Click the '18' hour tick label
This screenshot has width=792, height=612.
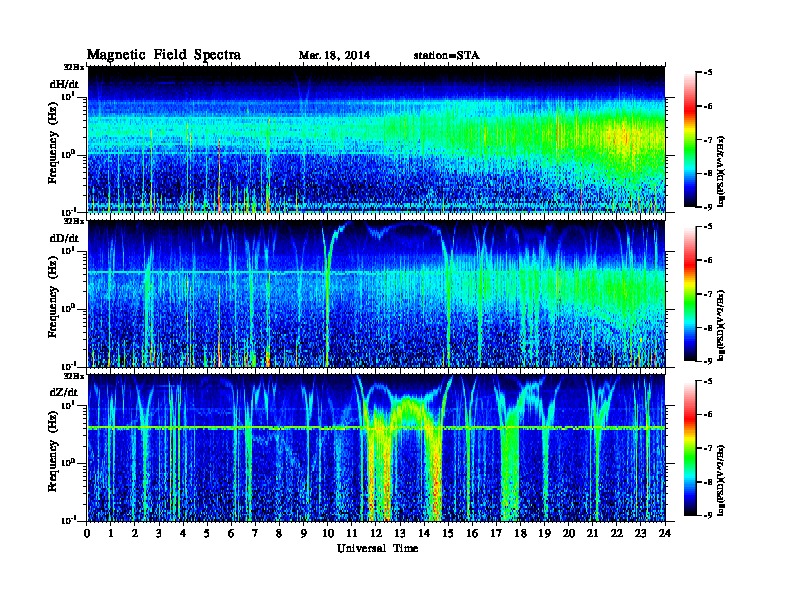click(520, 533)
